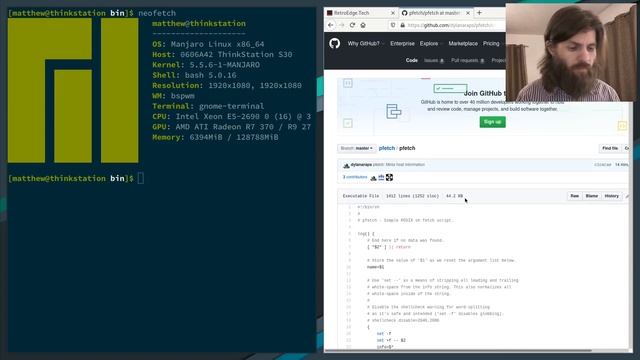Click the GitHub octocat logo
This screenshot has height=360, width=640.
click(x=335, y=43)
